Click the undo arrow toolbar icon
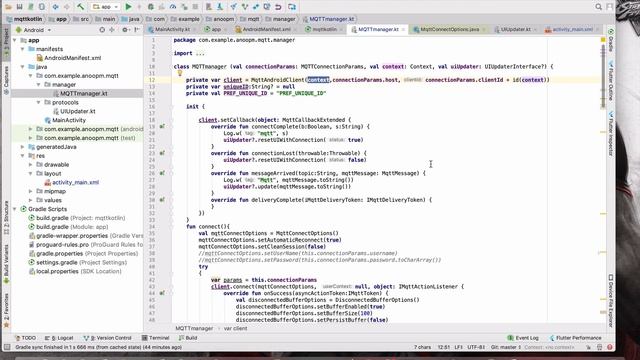Viewport: 640px width, 360px height. tap(278, 7)
